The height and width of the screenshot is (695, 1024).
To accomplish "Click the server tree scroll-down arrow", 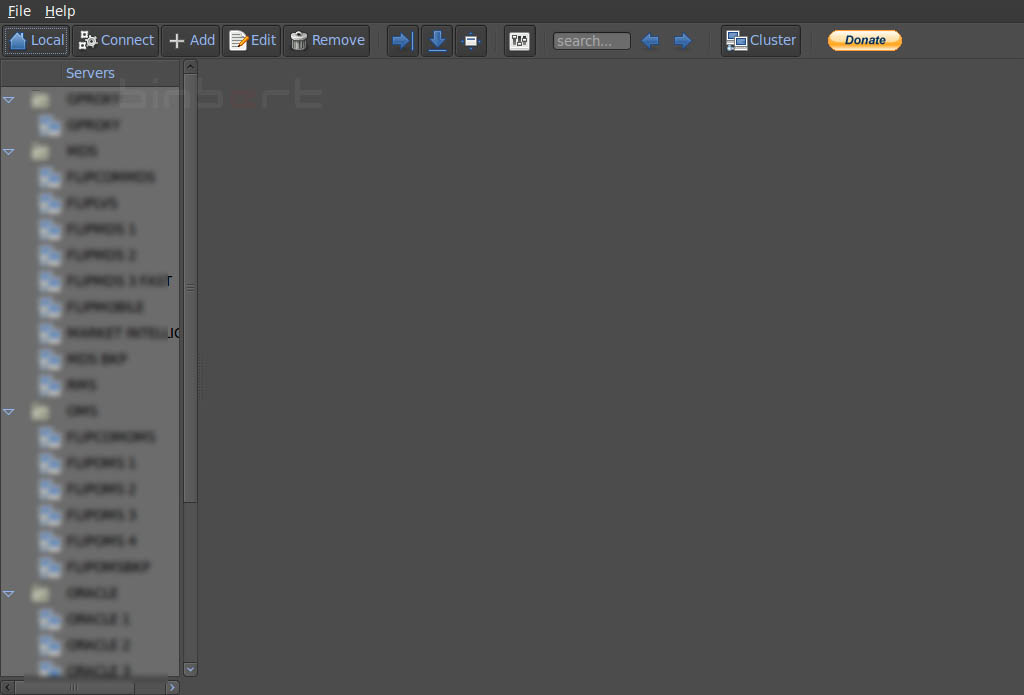I will point(190,669).
